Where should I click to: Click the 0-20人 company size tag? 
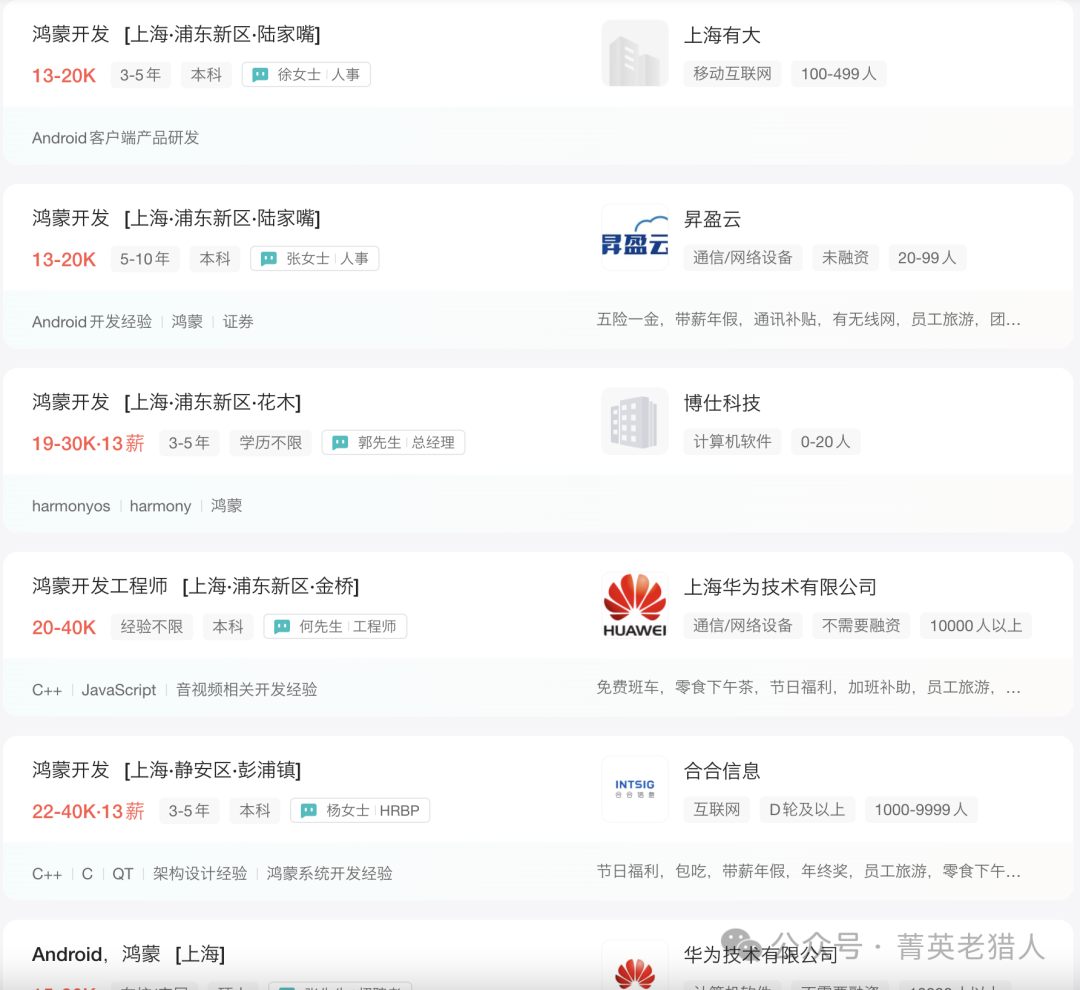[x=825, y=442]
